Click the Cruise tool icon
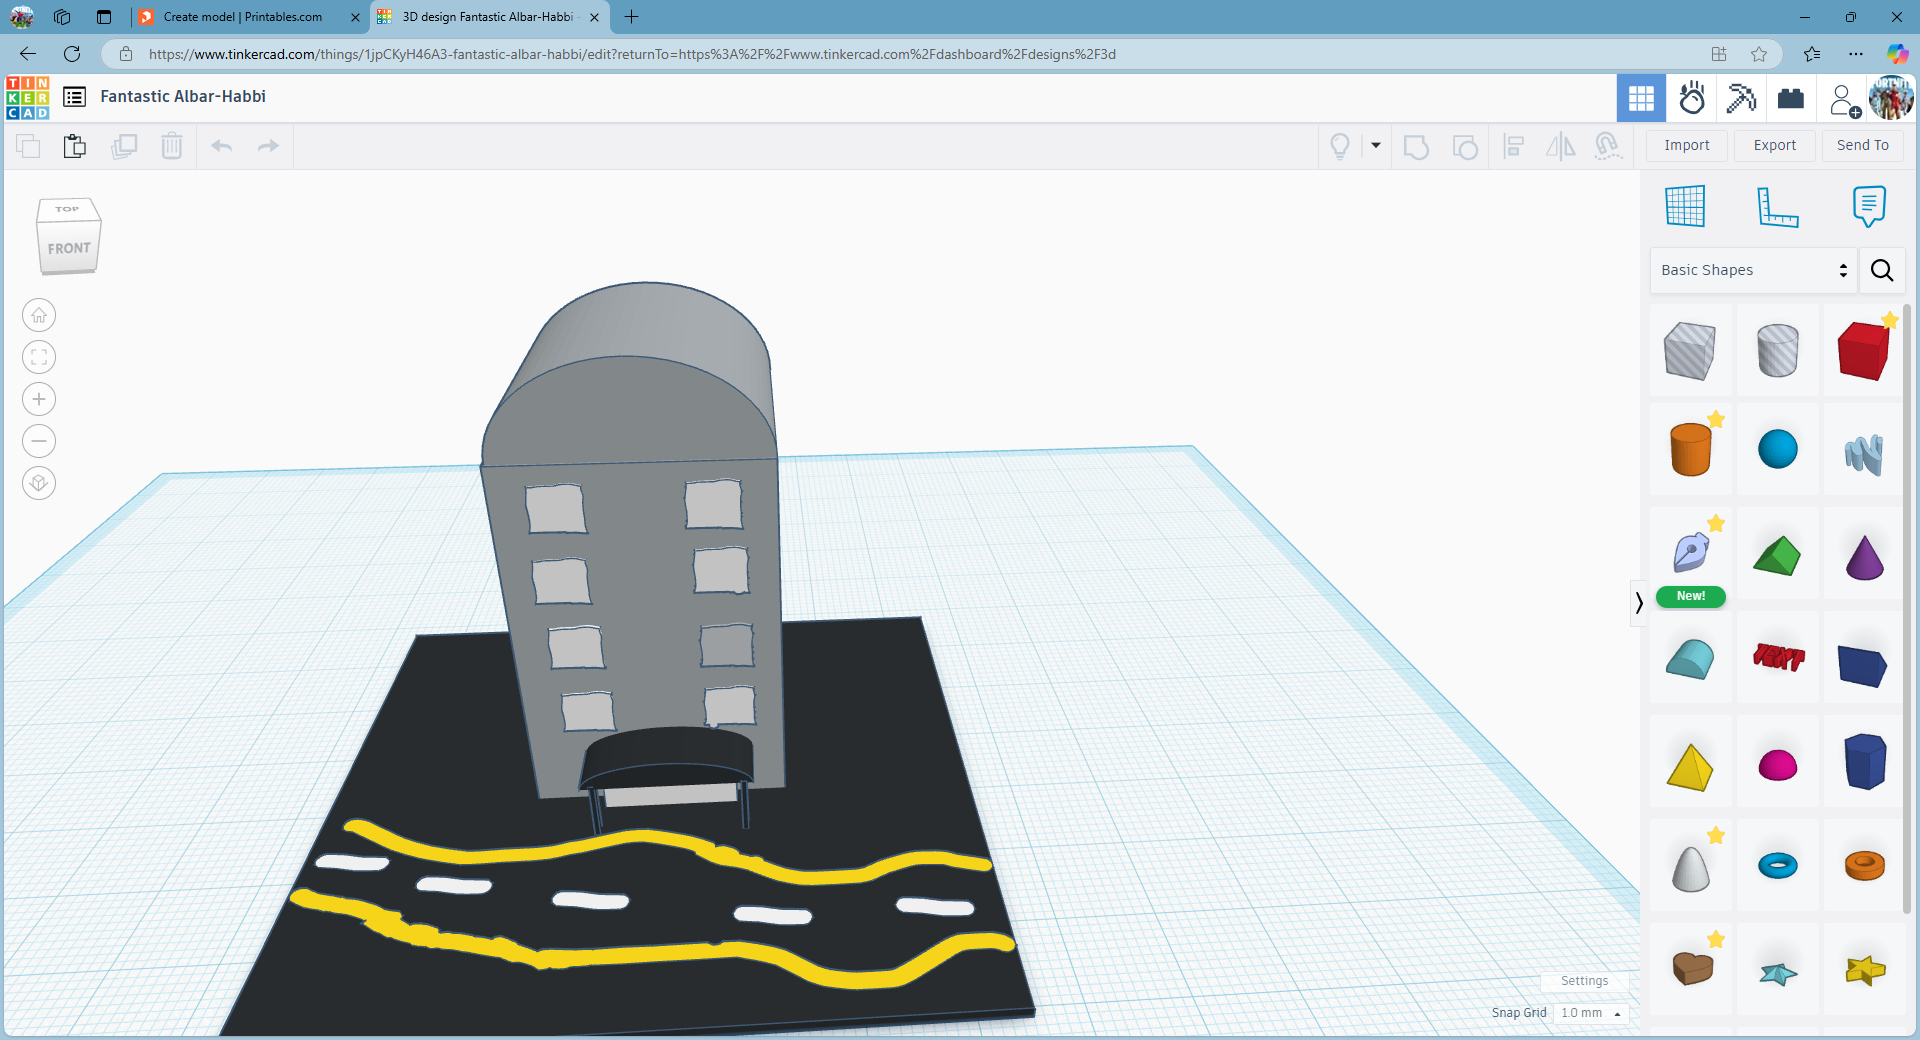 click(x=1608, y=147)
